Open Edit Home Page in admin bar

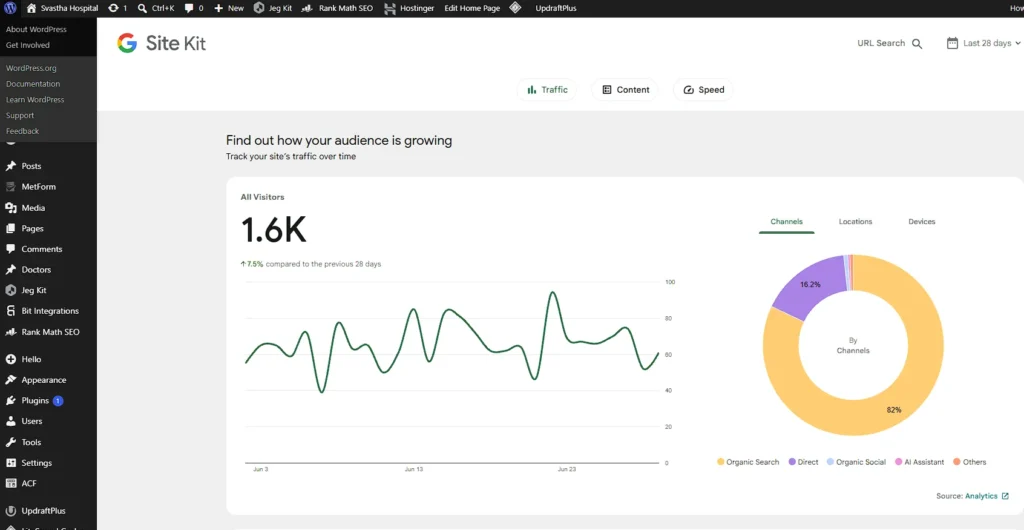pos(472,8)
